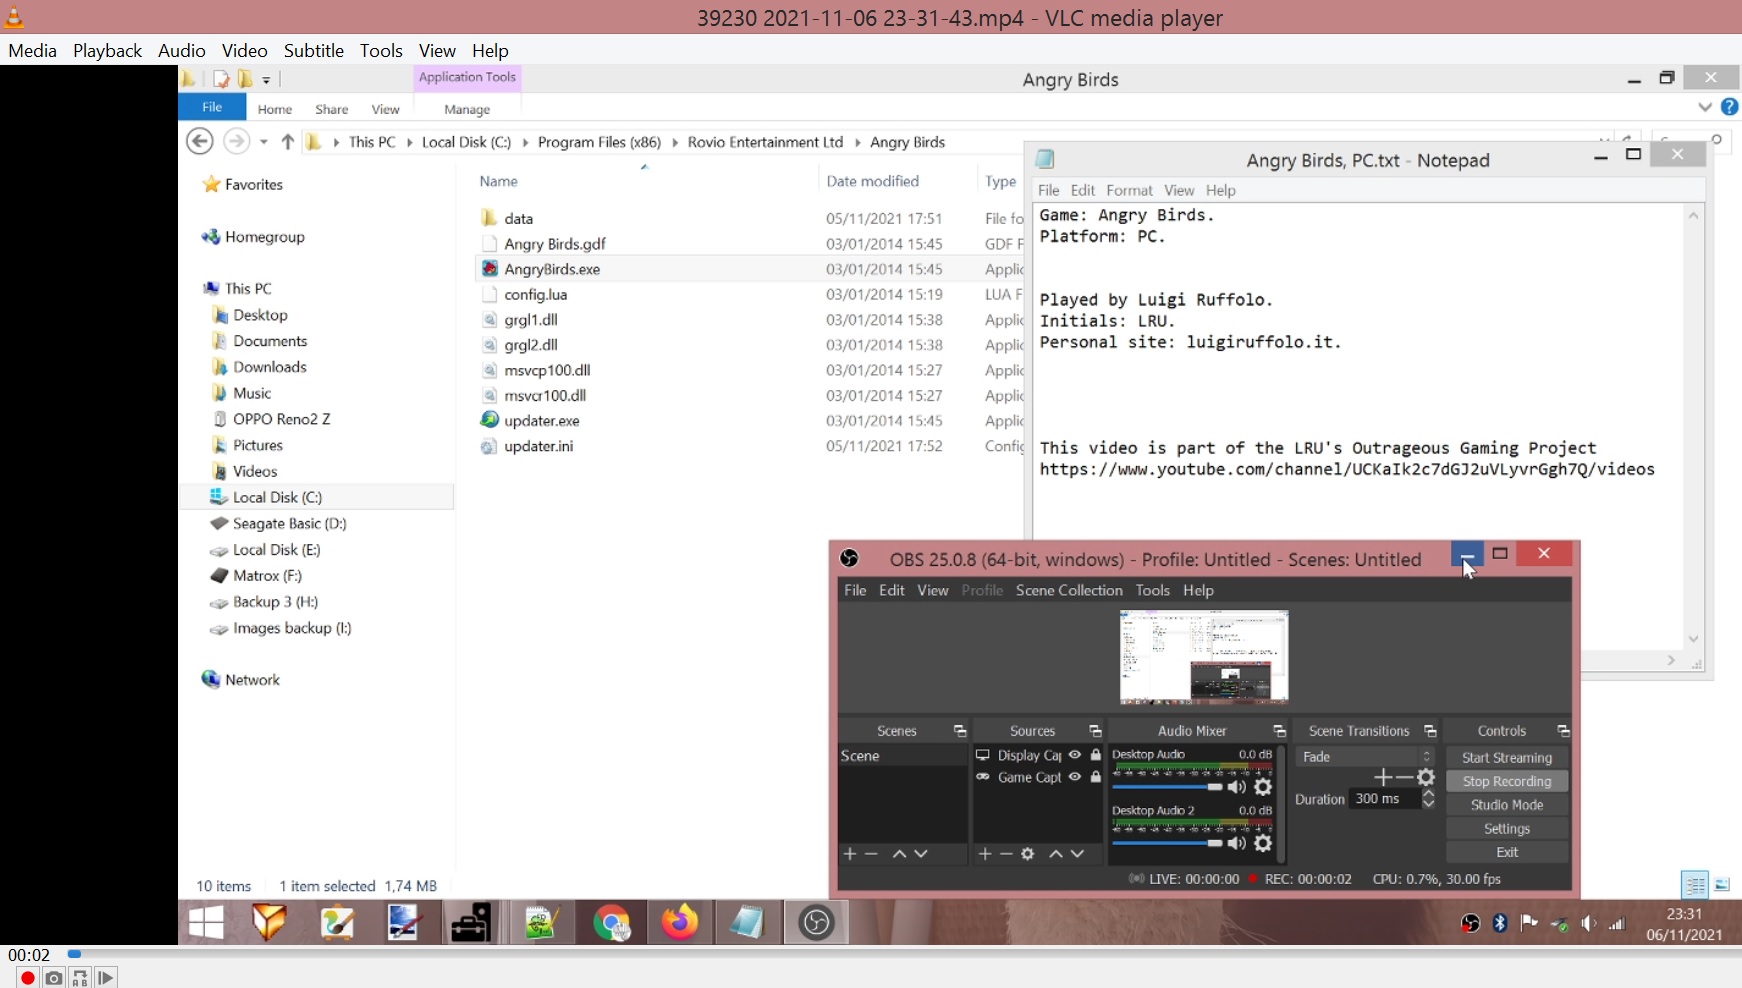Open the Fade scene transition dropdown
The height and width of the screenshot is (988, 1742).
click(1364, 757)
